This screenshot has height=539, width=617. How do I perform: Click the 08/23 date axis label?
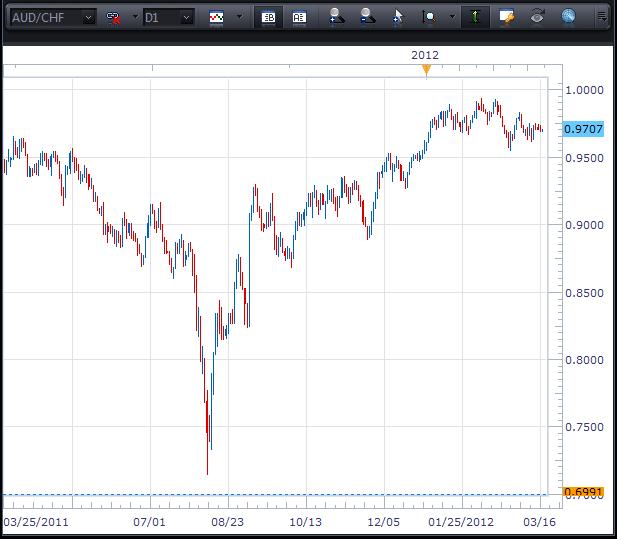[x=227, y=522]
